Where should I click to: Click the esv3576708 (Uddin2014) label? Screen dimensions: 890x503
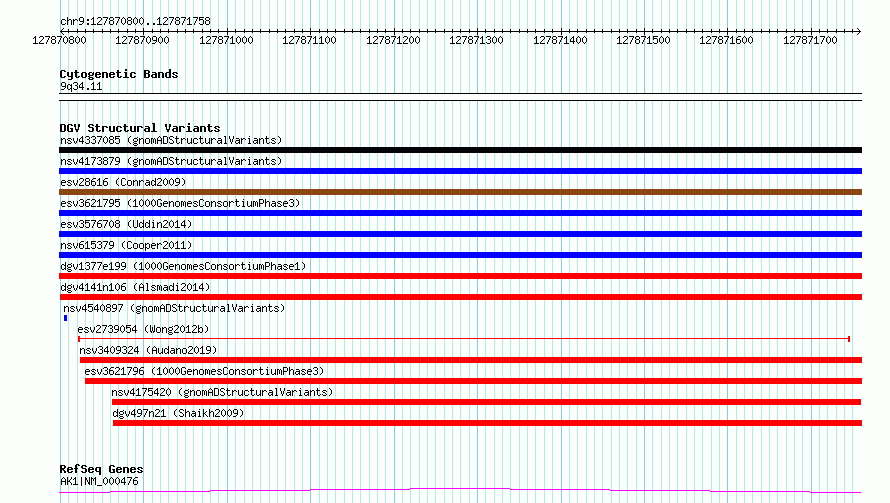coord(126,224)
